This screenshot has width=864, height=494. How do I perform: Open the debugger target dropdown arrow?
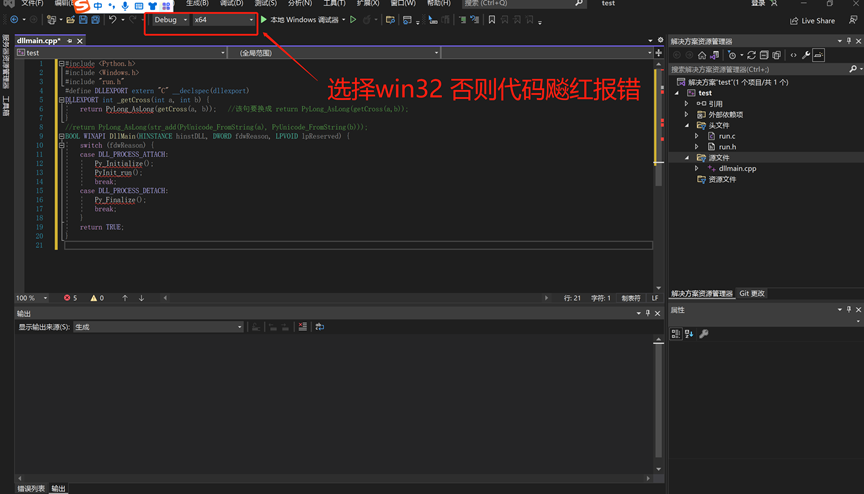coord(344,20)
